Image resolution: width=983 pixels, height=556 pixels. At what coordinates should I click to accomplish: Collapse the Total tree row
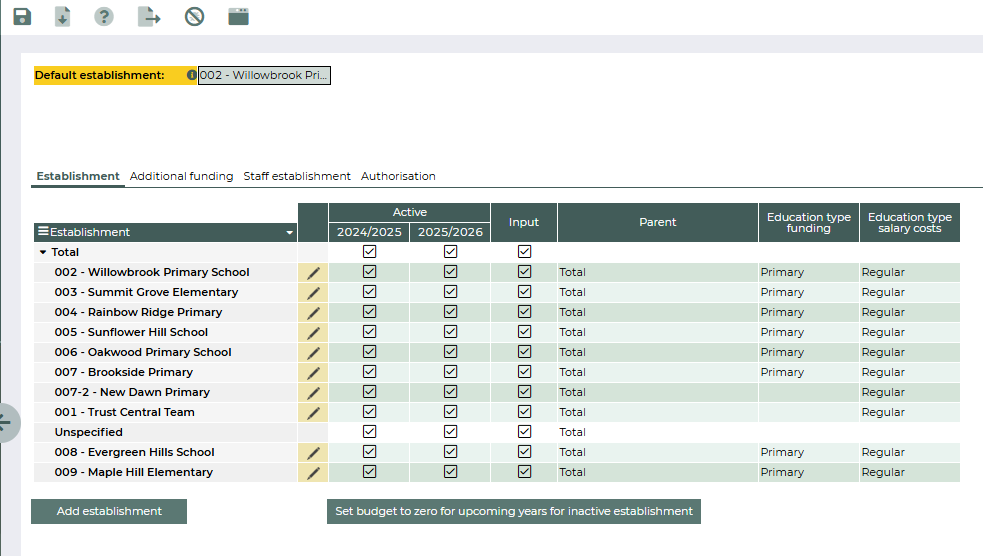click(43, 253)
